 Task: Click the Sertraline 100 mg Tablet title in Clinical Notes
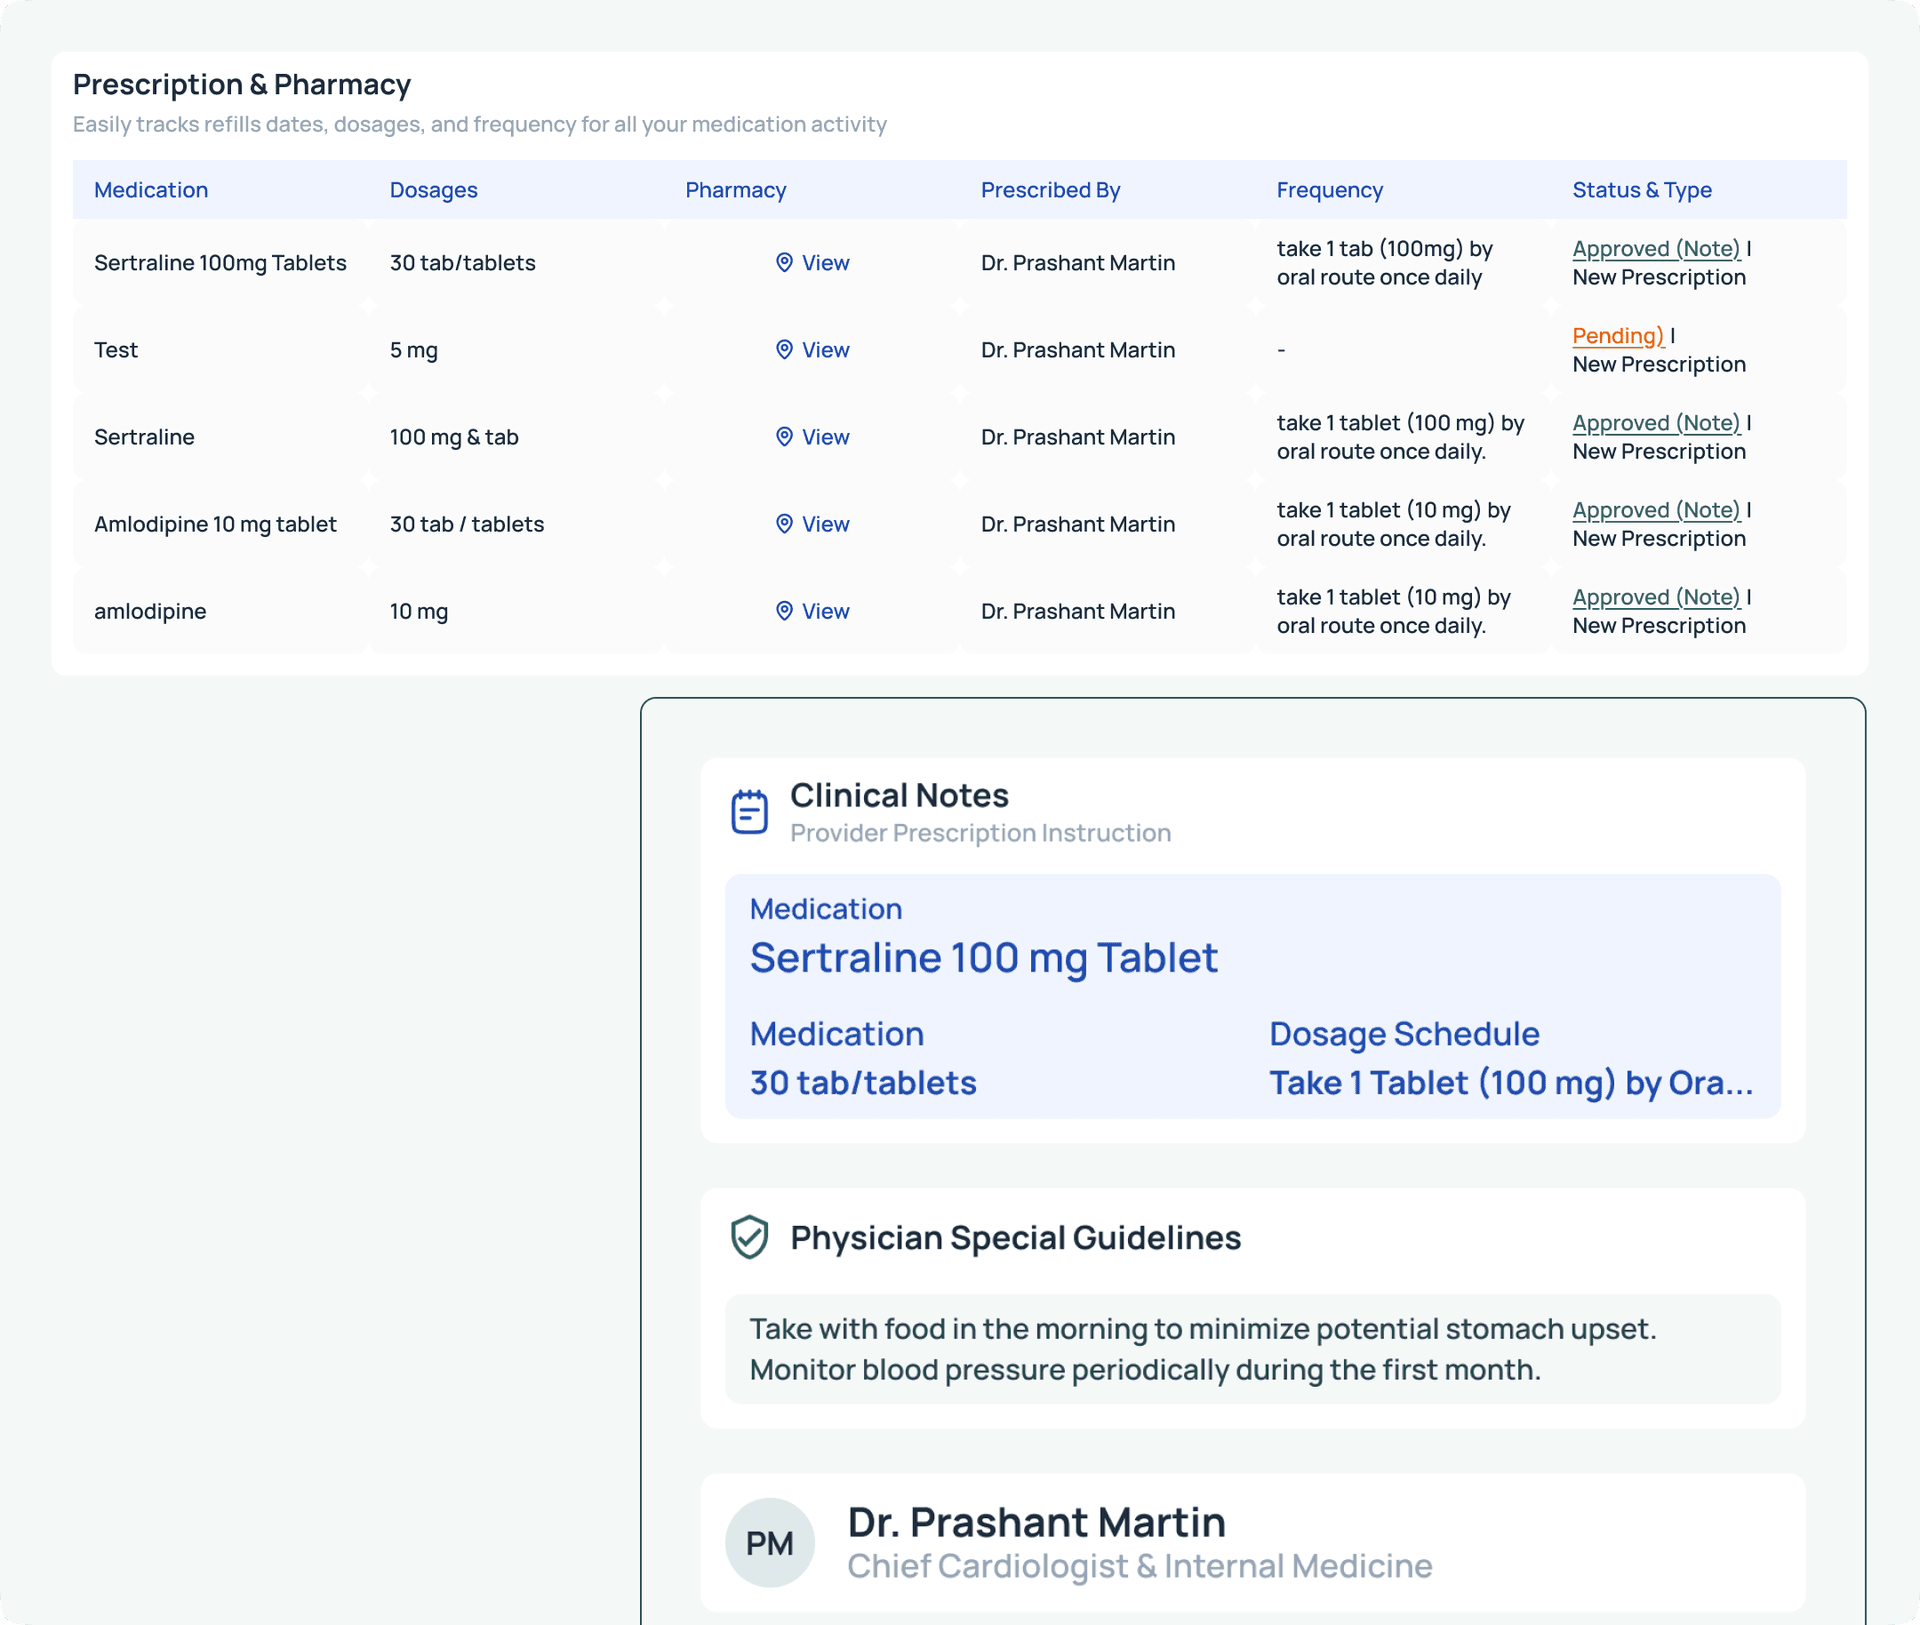983,957
